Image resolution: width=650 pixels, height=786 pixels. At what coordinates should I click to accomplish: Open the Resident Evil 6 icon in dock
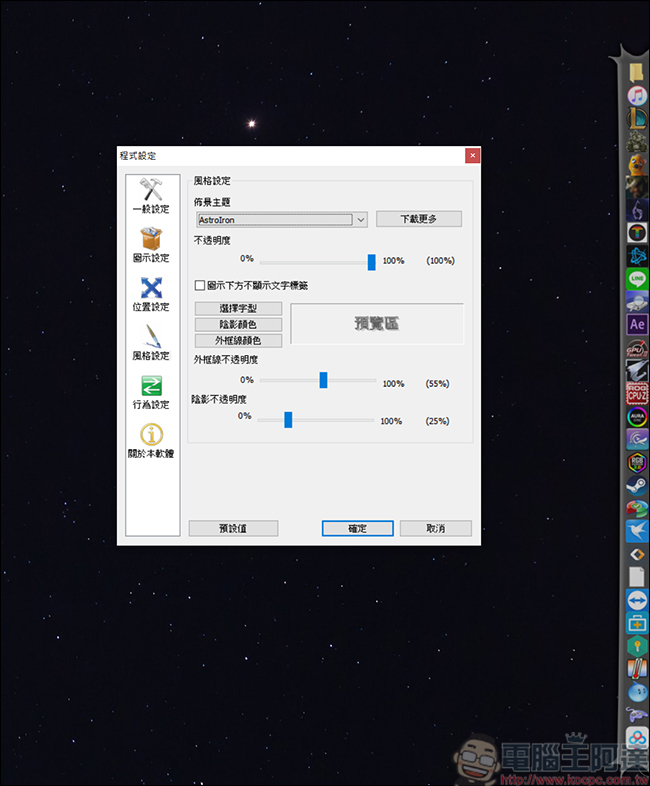(x=637, y=210)
